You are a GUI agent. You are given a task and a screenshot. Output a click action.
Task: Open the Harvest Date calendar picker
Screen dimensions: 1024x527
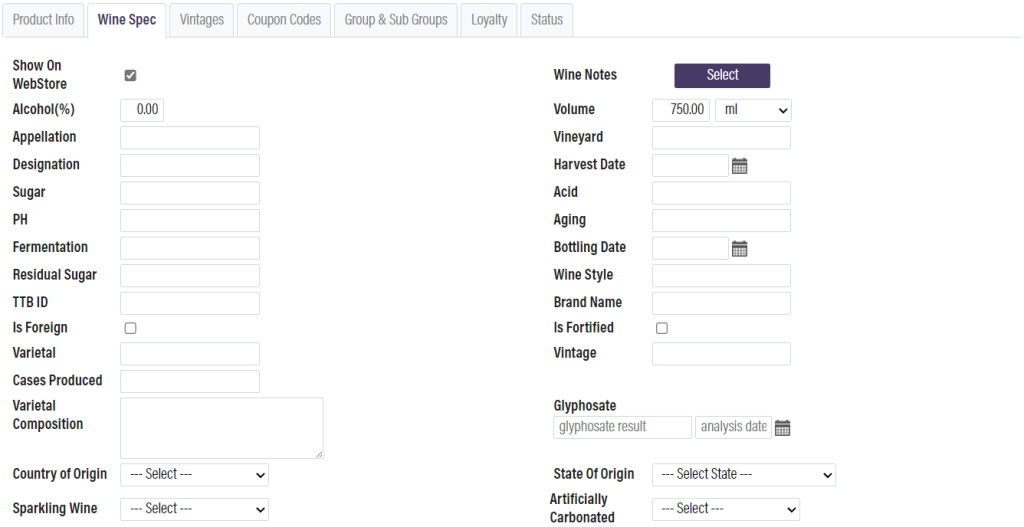tap(739, 166)
